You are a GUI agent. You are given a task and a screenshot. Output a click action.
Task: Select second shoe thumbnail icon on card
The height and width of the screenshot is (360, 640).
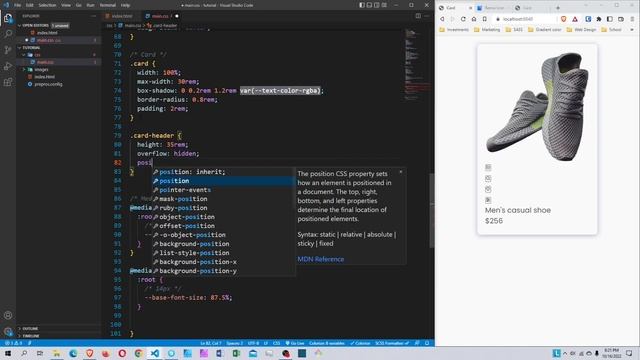click(488, 178)
